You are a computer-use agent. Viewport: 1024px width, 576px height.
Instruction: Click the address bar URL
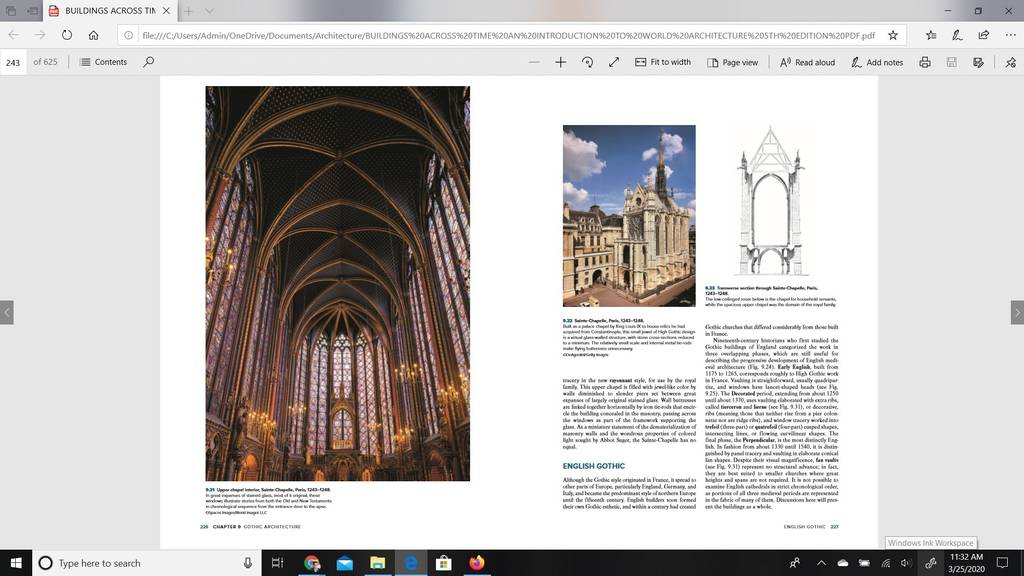(x=508, y=35)
